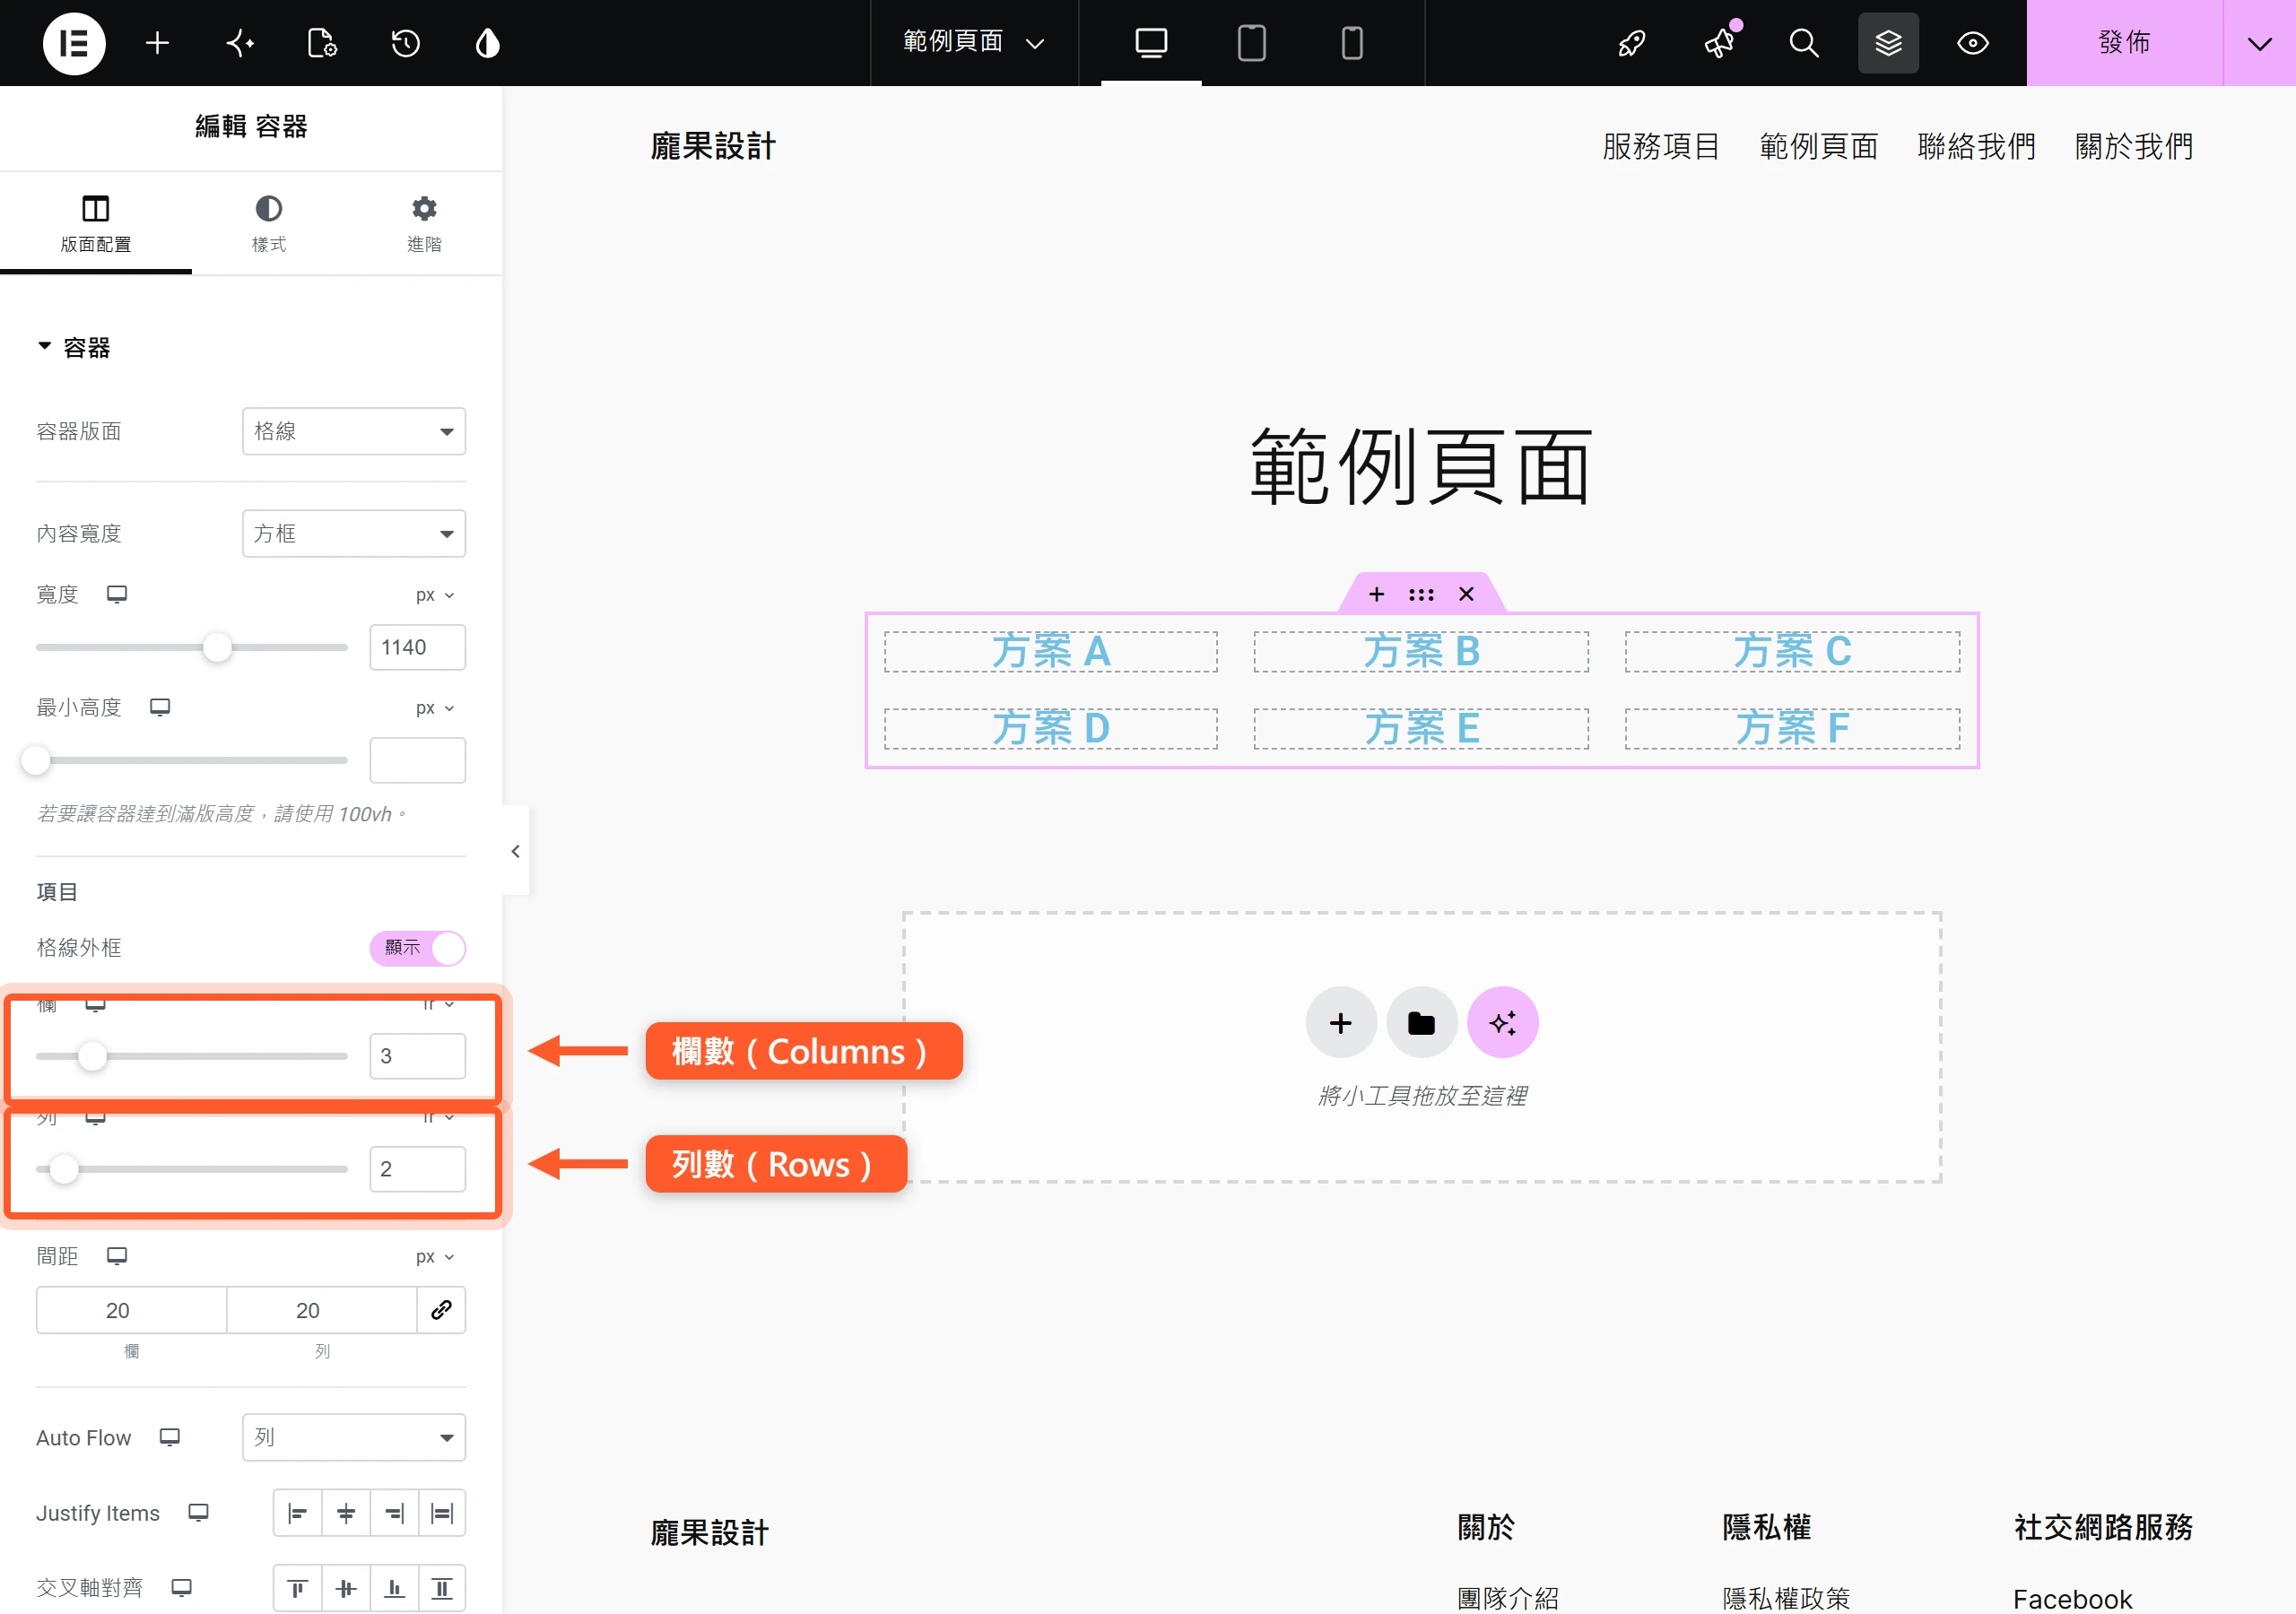Open the Auto Flow dropdown
This screenshot has width=2296, height=1614.
coord(354,1437)
